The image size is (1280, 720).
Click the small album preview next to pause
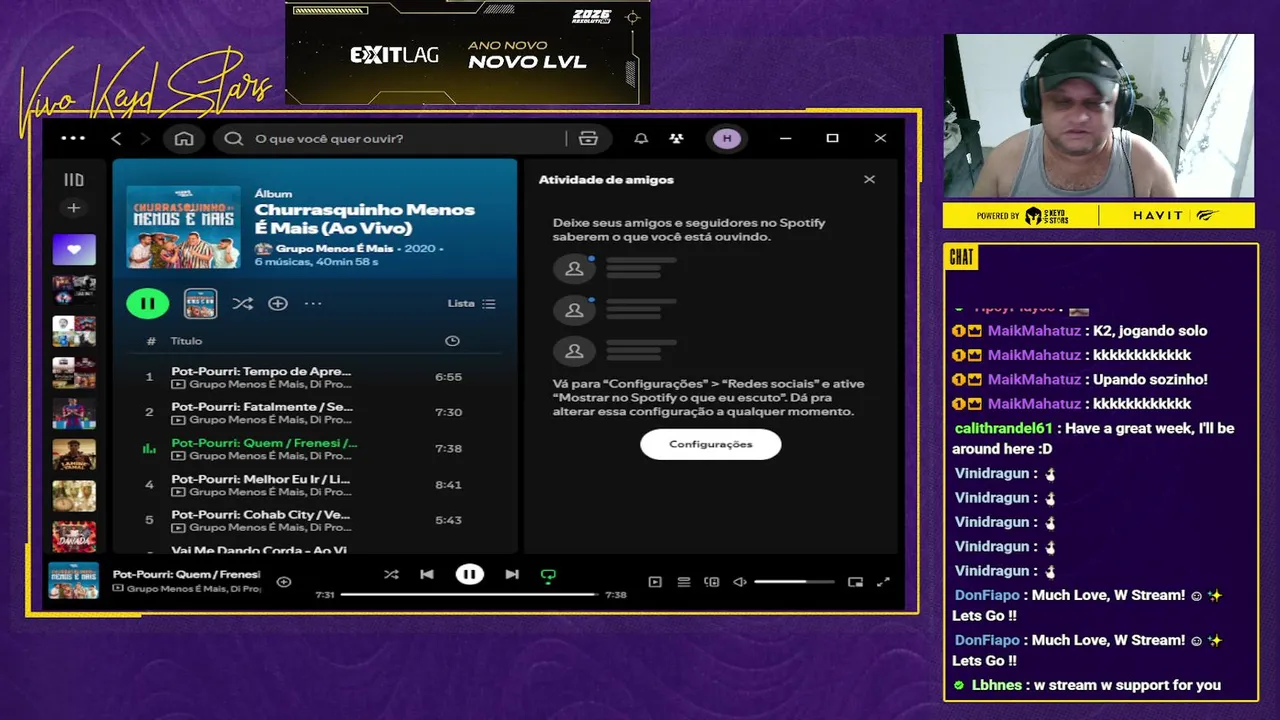tap(200, 303)
